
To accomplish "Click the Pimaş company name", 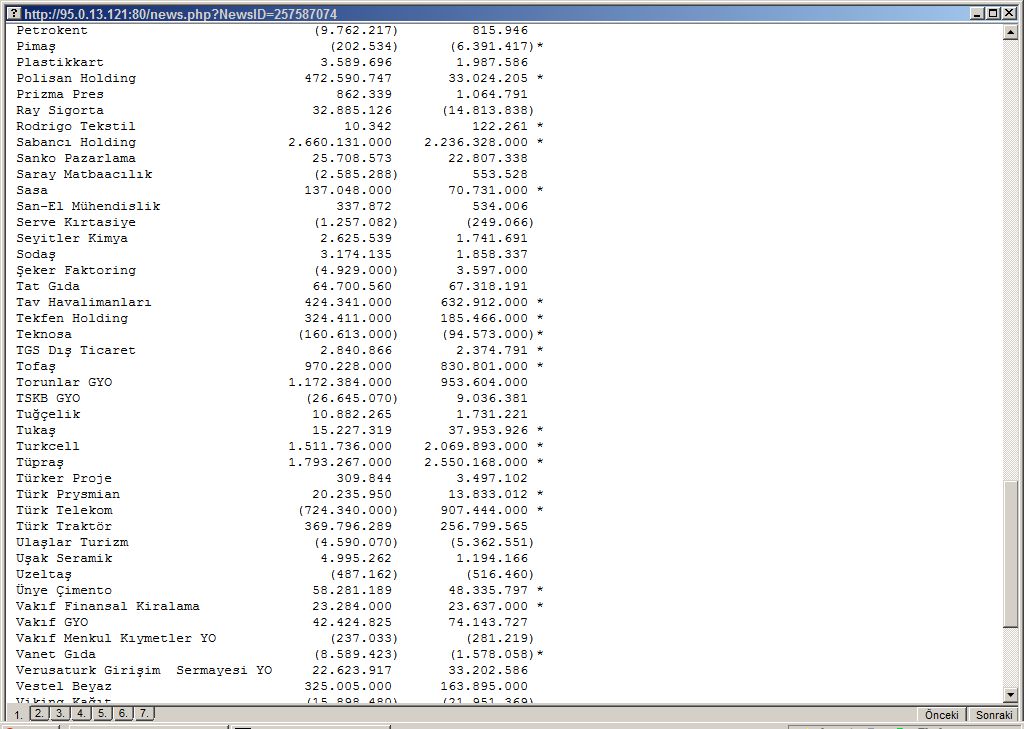I will tap(36, 46).
